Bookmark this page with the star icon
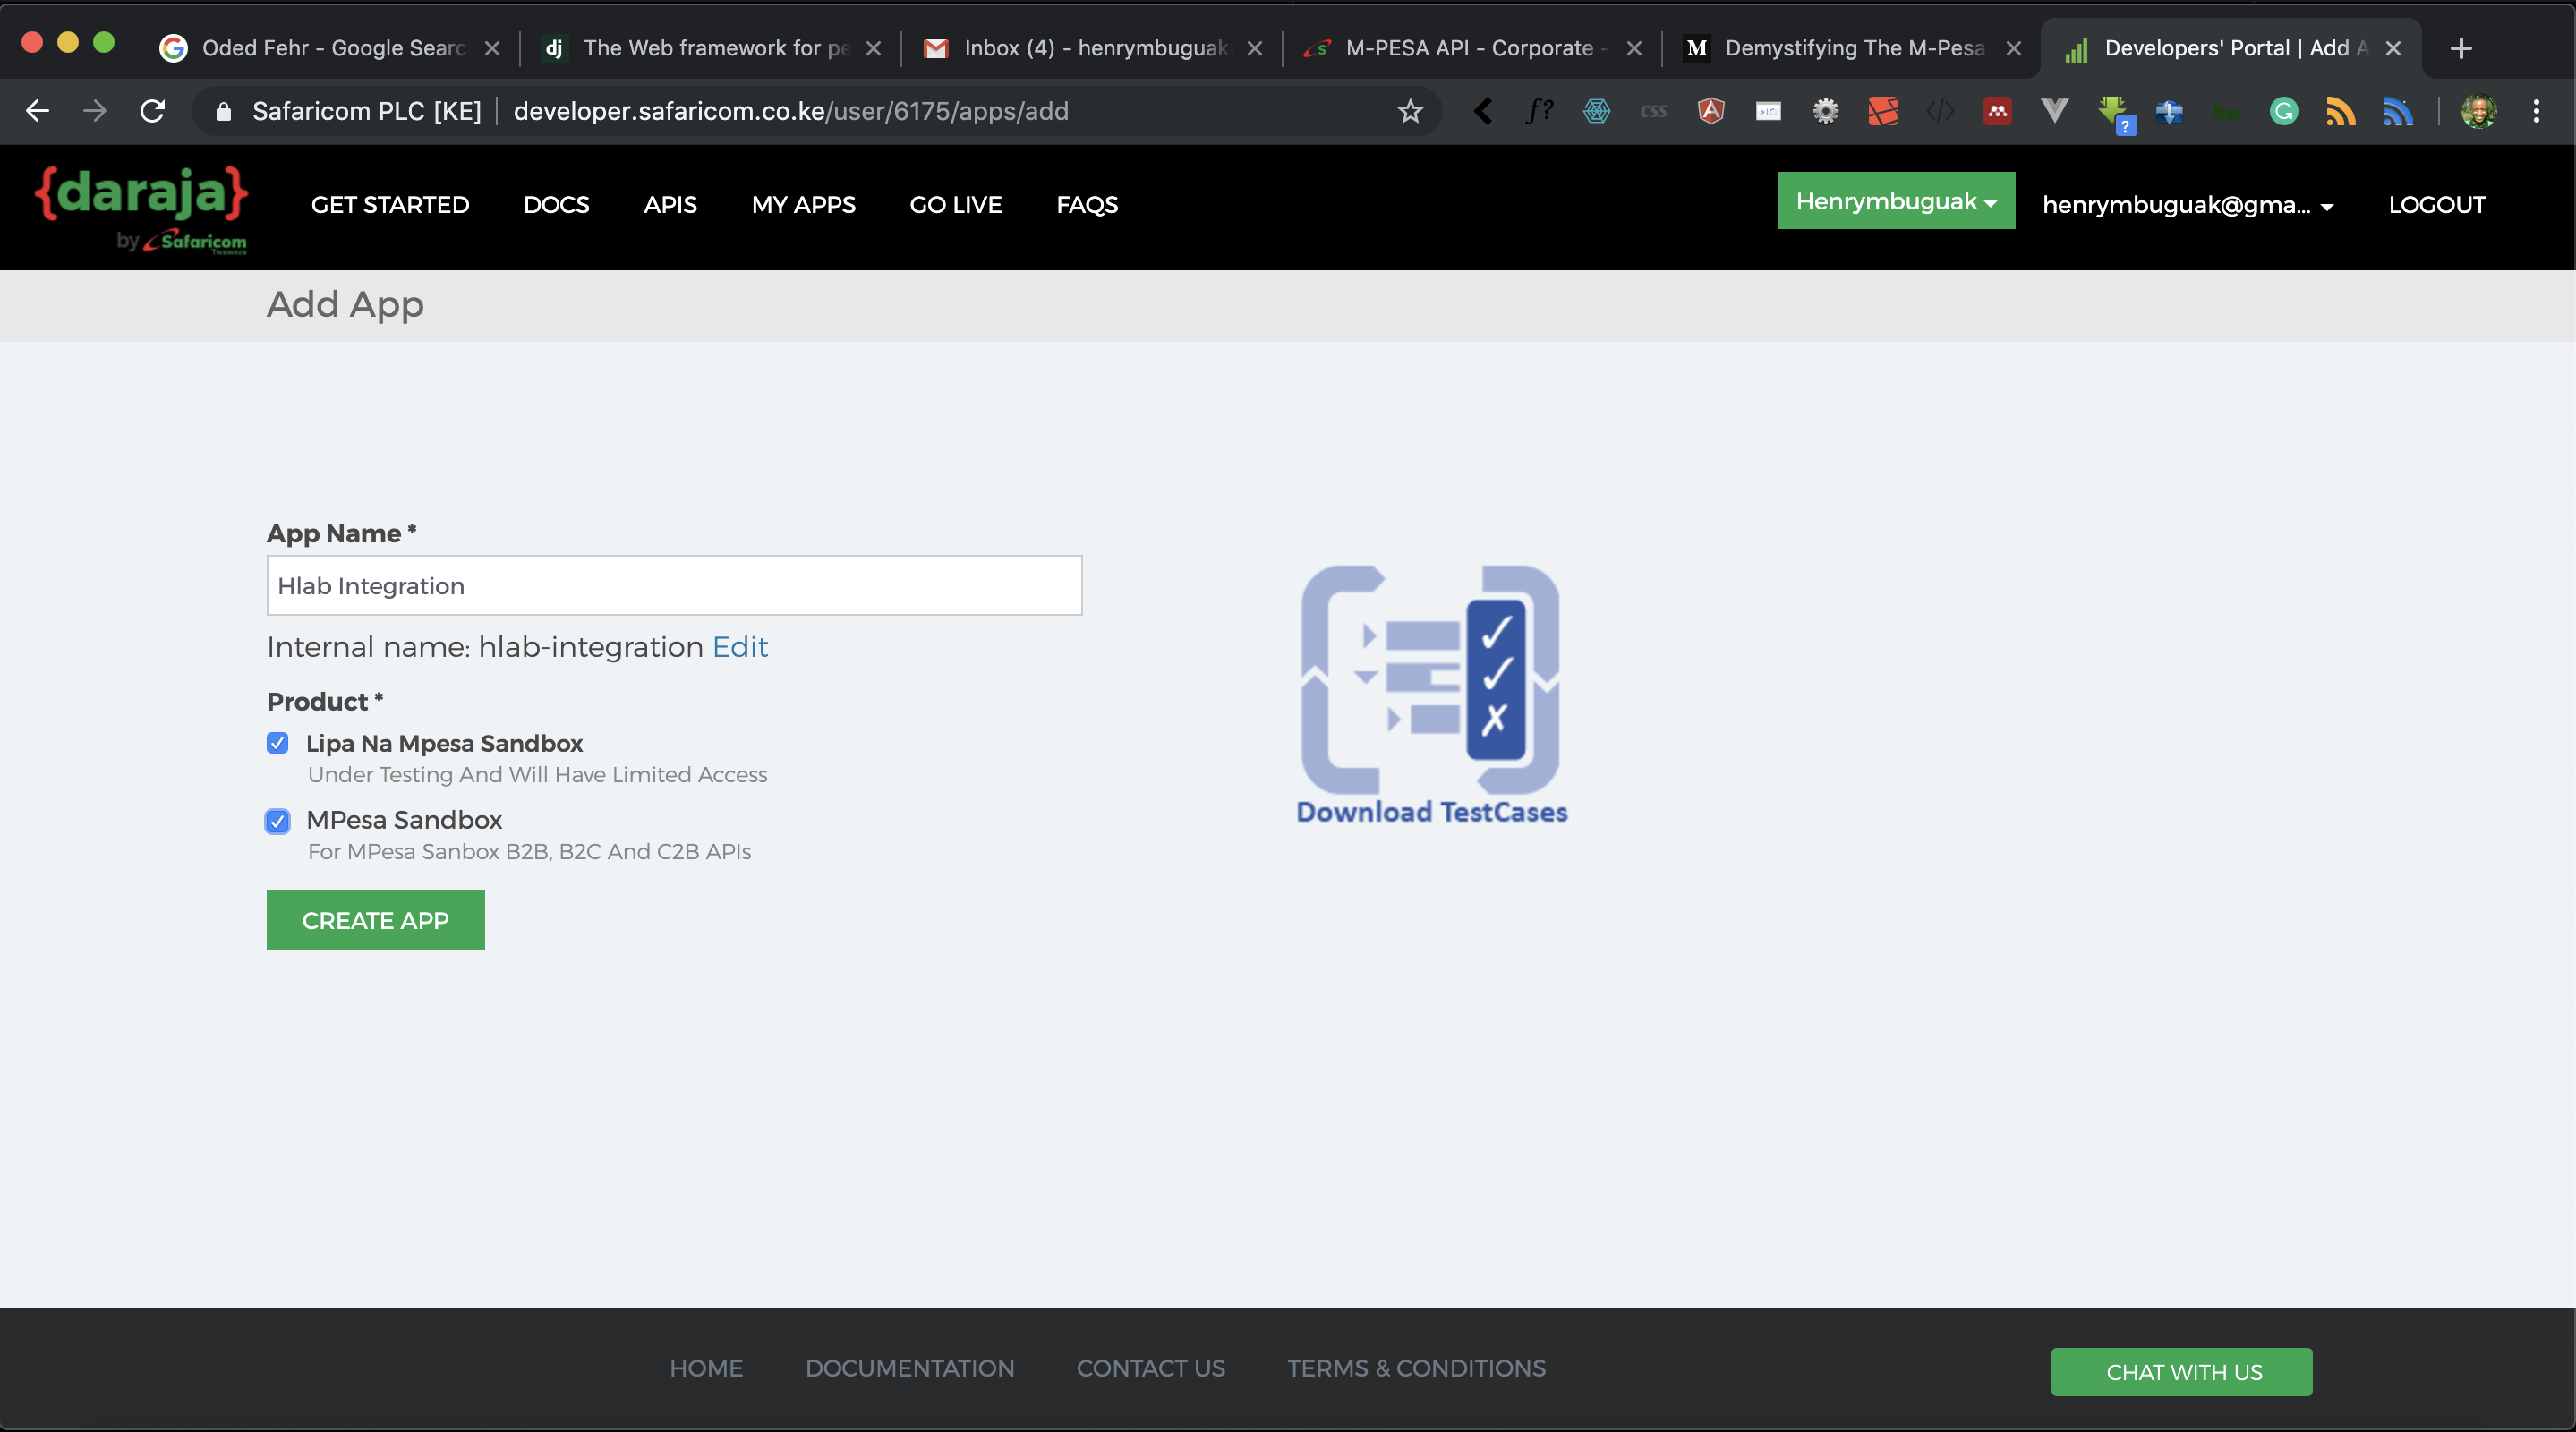This screenshot has width=2576, height=1432. pos(1410,111)
